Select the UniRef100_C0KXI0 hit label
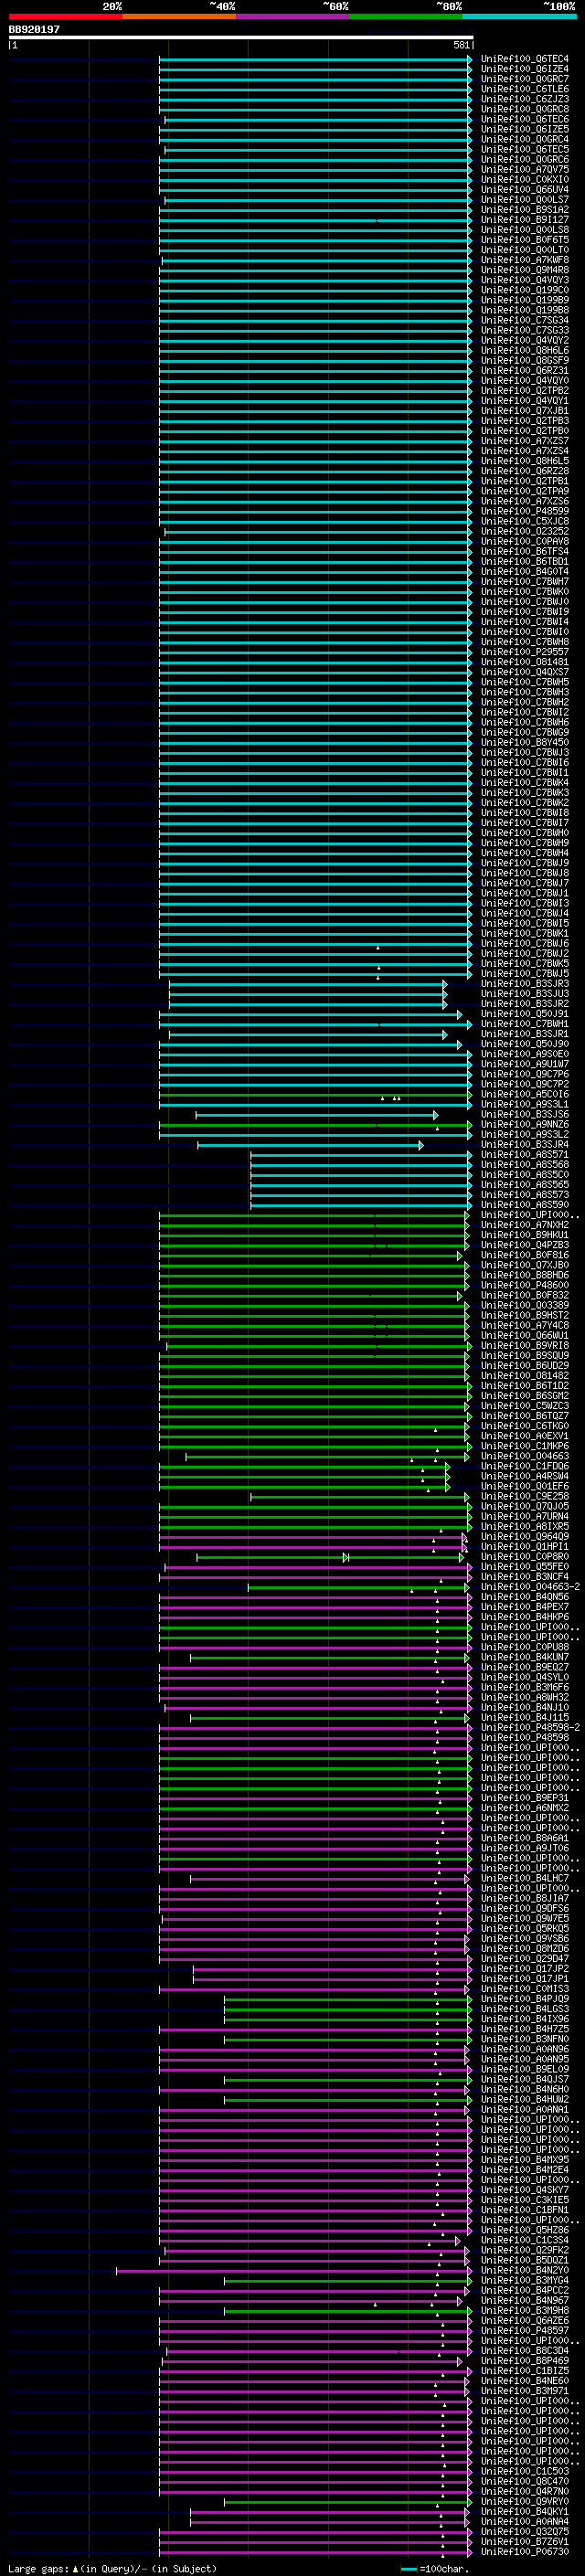Screen dimensions: 585x2576 tap(525, 180)
